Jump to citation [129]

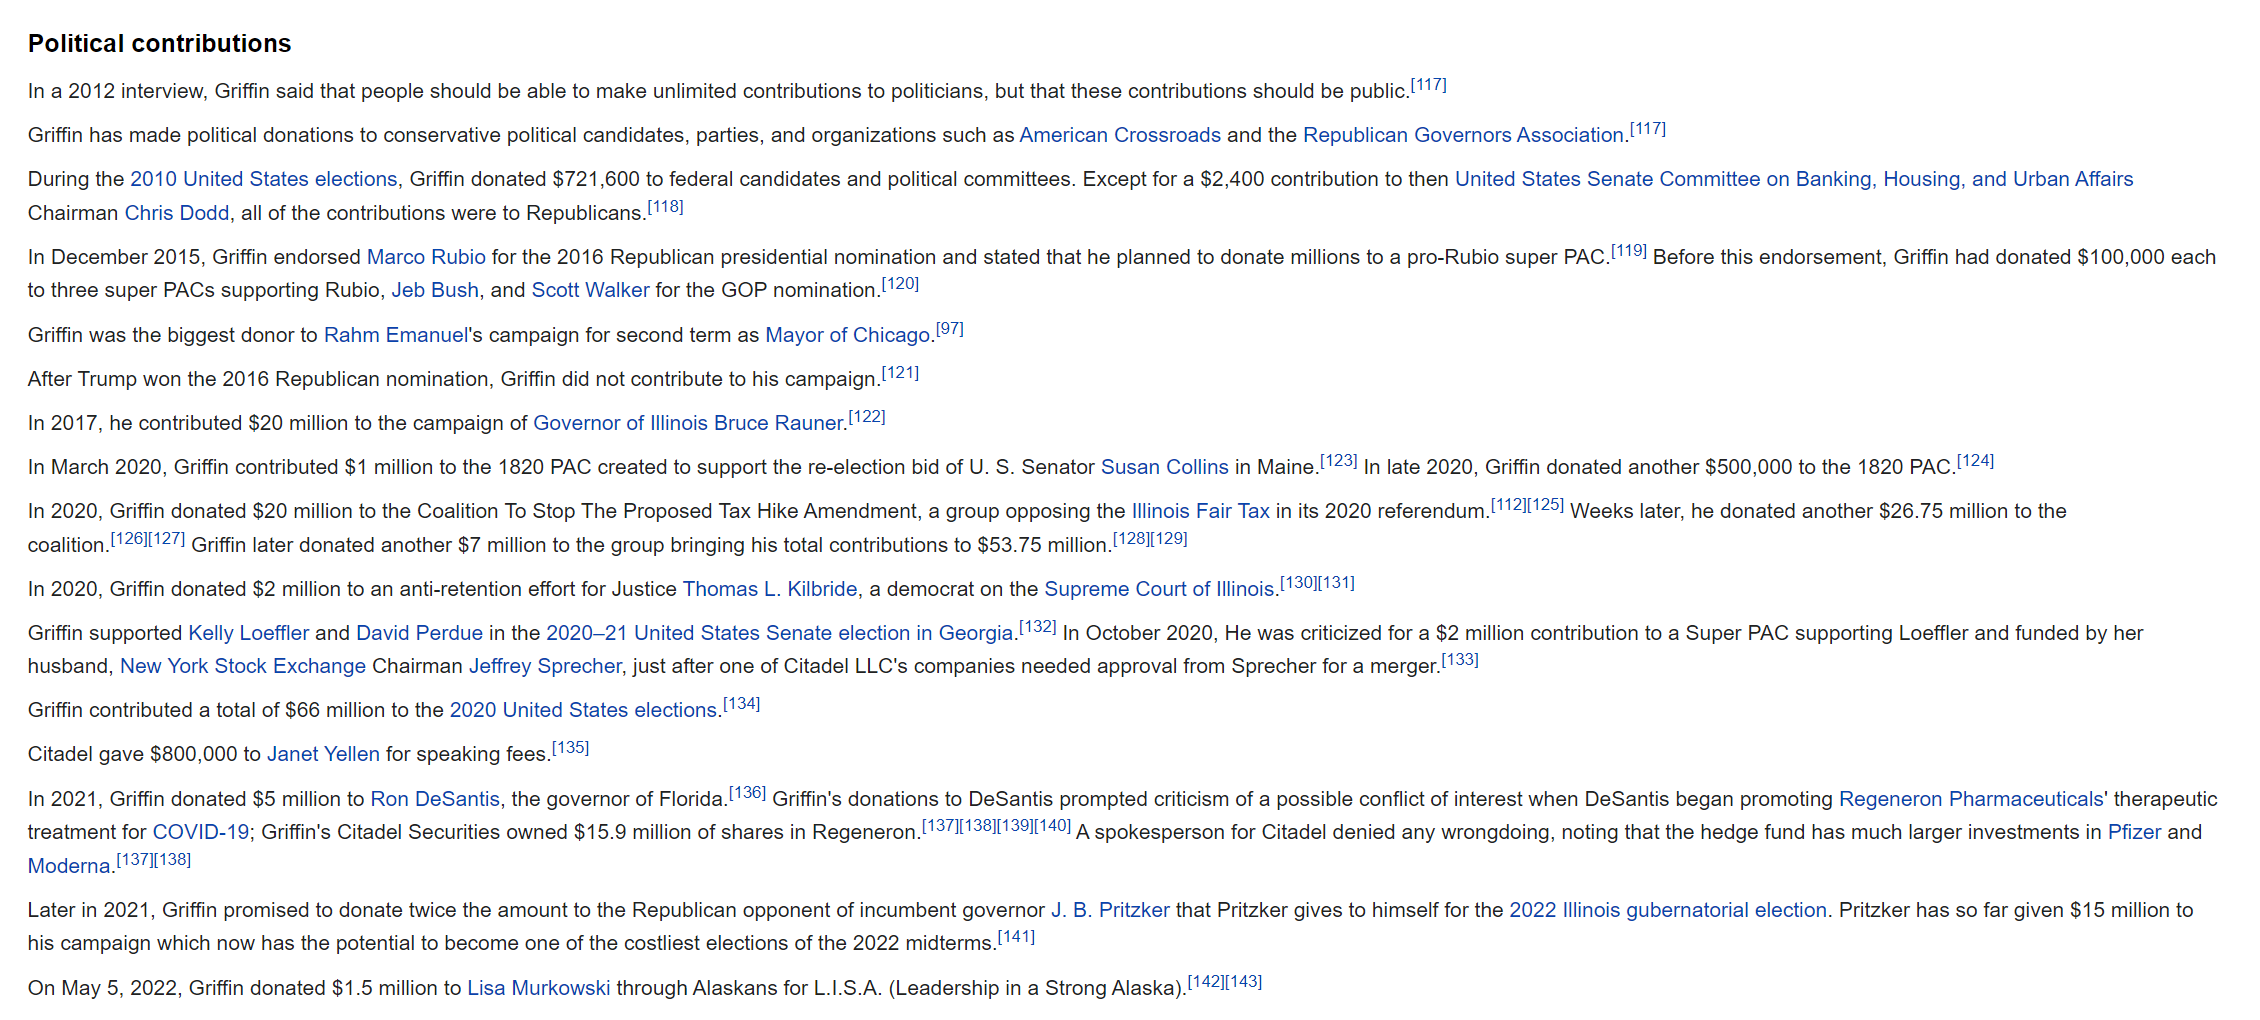(x=1170, y=539)
